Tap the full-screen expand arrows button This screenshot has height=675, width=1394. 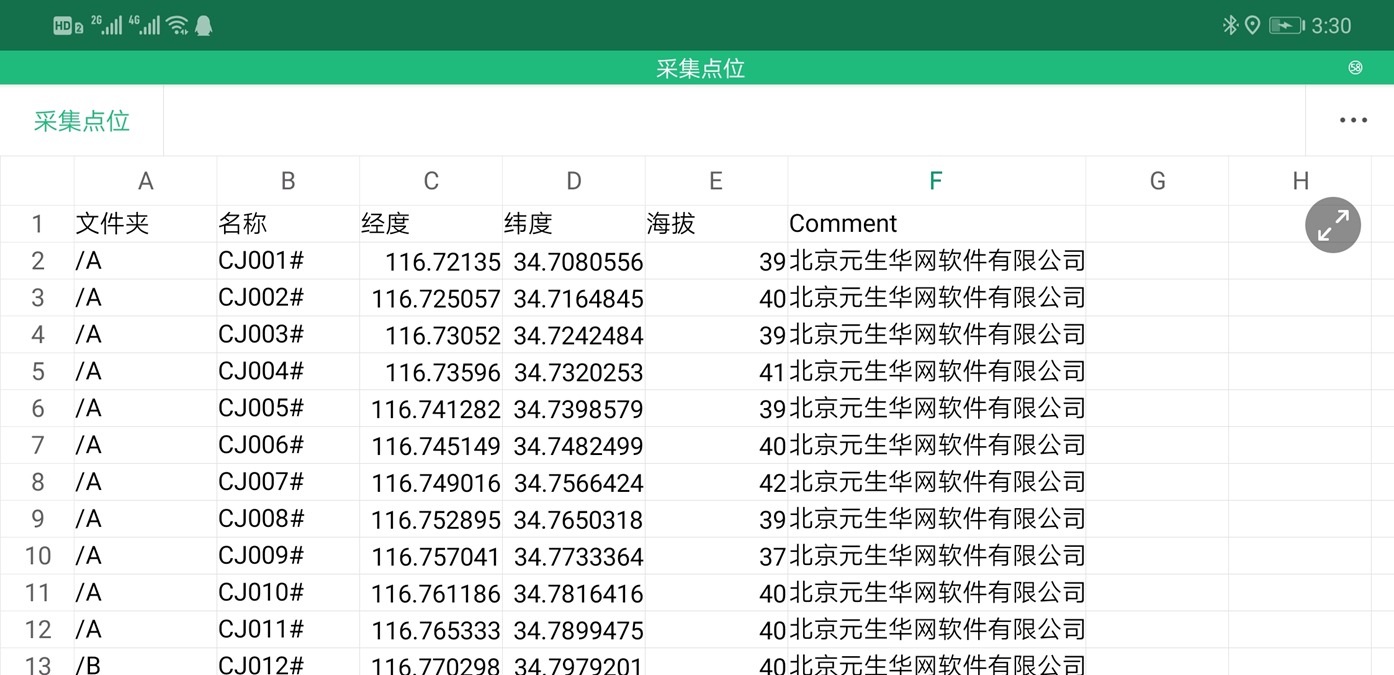click(x=1332, y=225)
